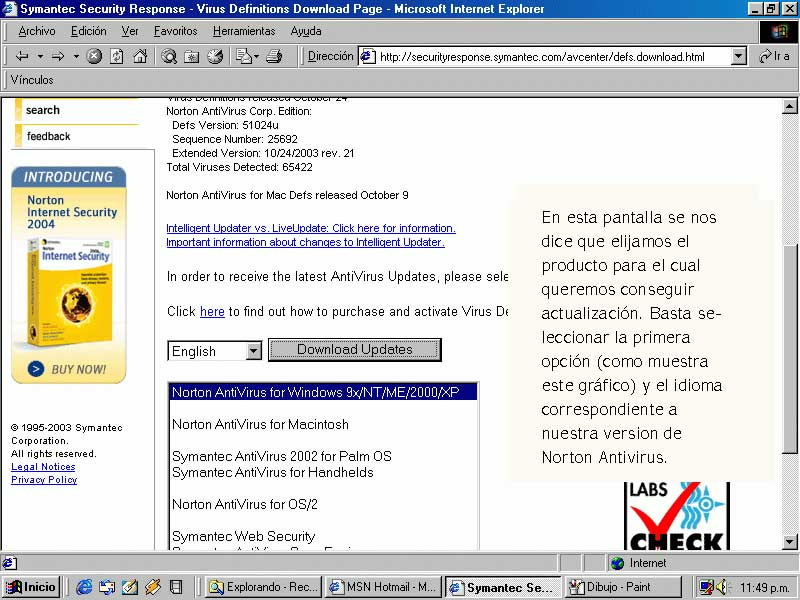Open the History pane toolbar icon
800x600 pixels.
click(x=215, y=56)
